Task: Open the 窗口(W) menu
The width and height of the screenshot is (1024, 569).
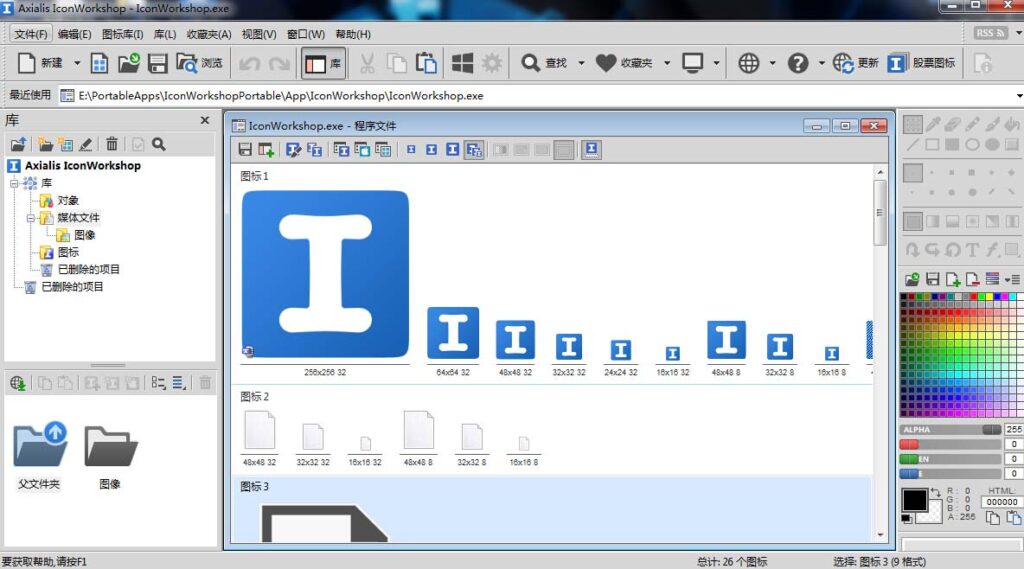Action: click(x=306, y=34)
